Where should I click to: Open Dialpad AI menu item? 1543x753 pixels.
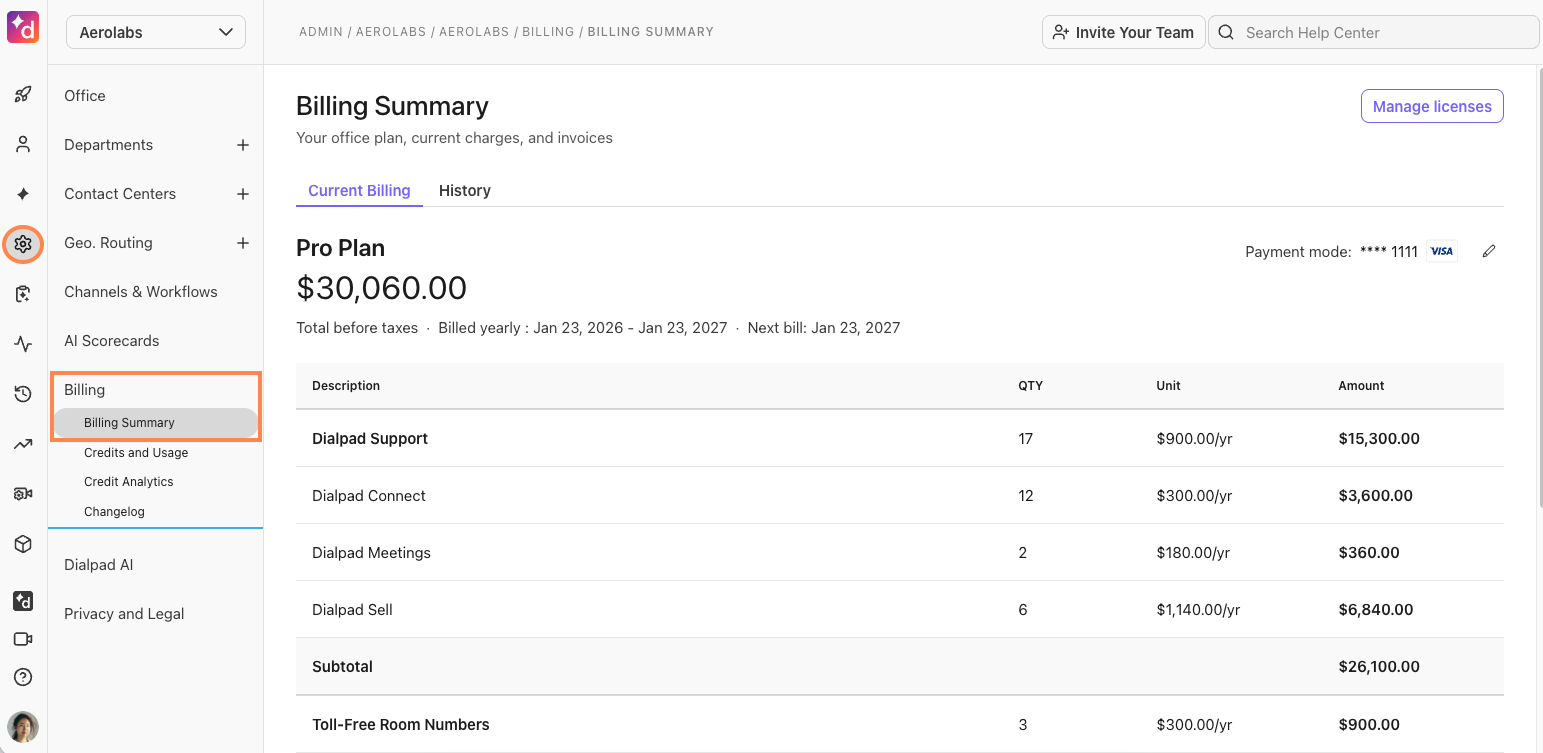[x=99, y=565]
